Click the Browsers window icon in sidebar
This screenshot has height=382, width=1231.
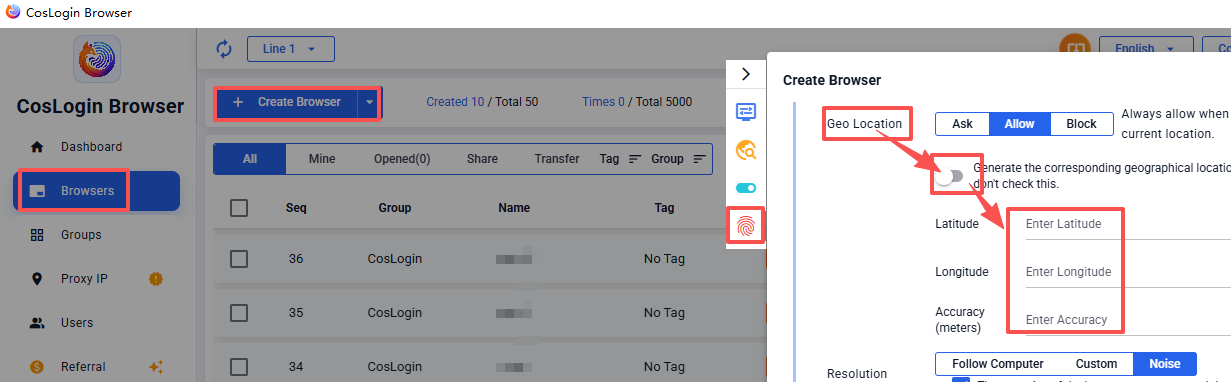(x=37, y=191)
